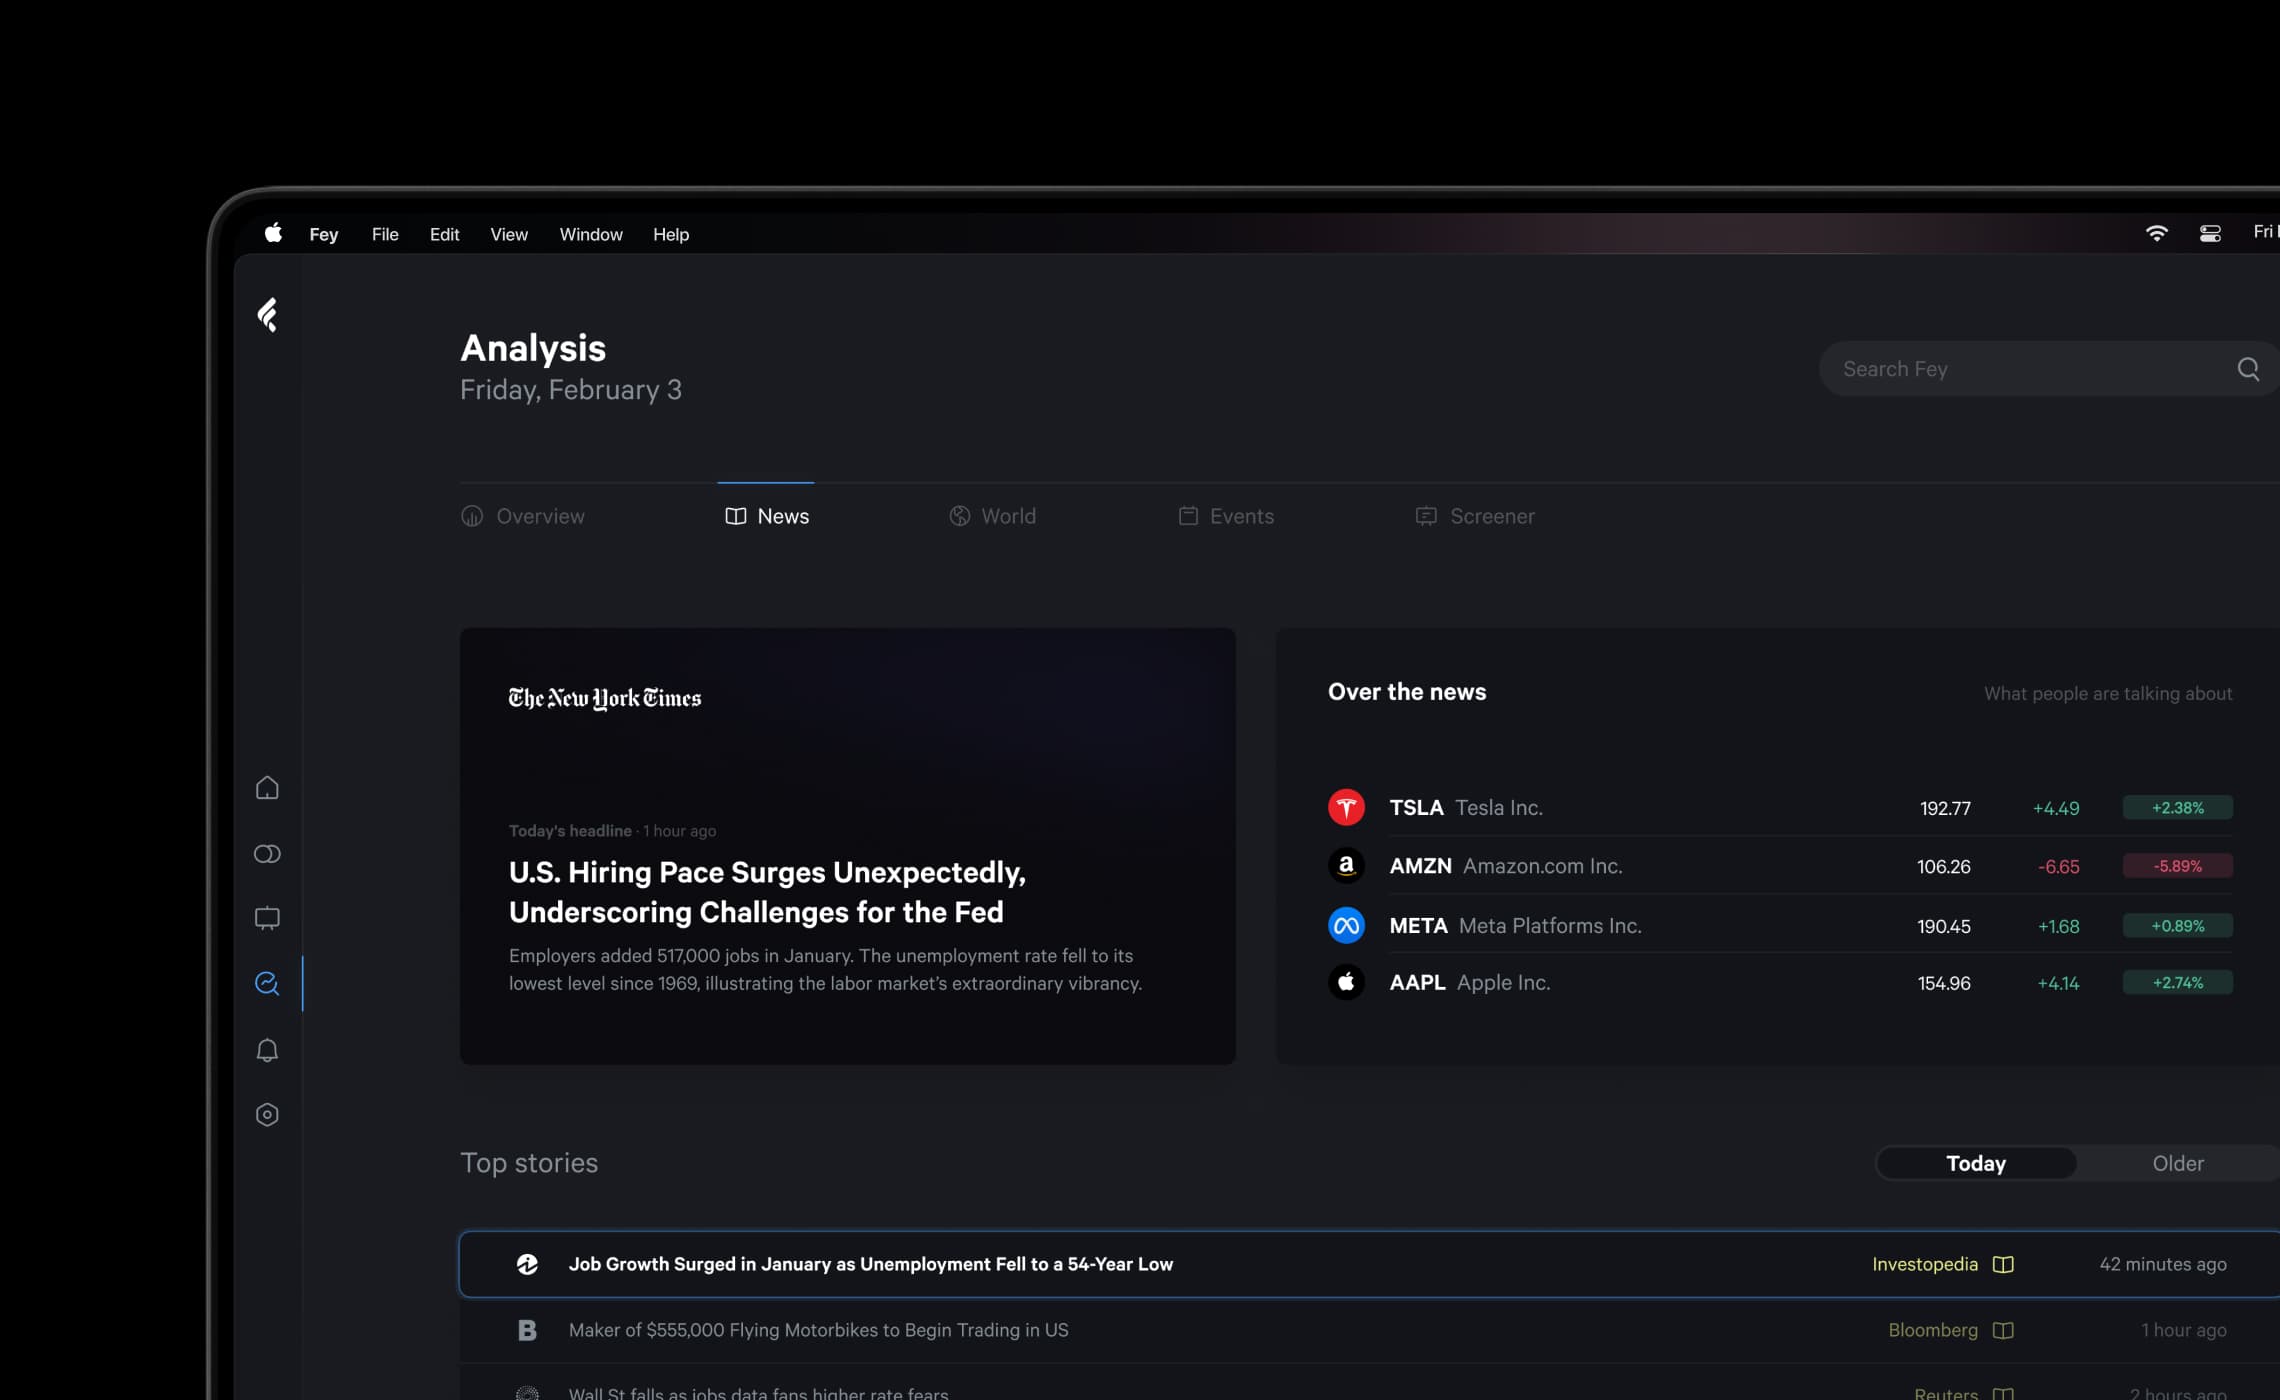Click the magnifier icon in Search Fey
This screenshot has height=1400, width=2280.
click(2248, 369)
